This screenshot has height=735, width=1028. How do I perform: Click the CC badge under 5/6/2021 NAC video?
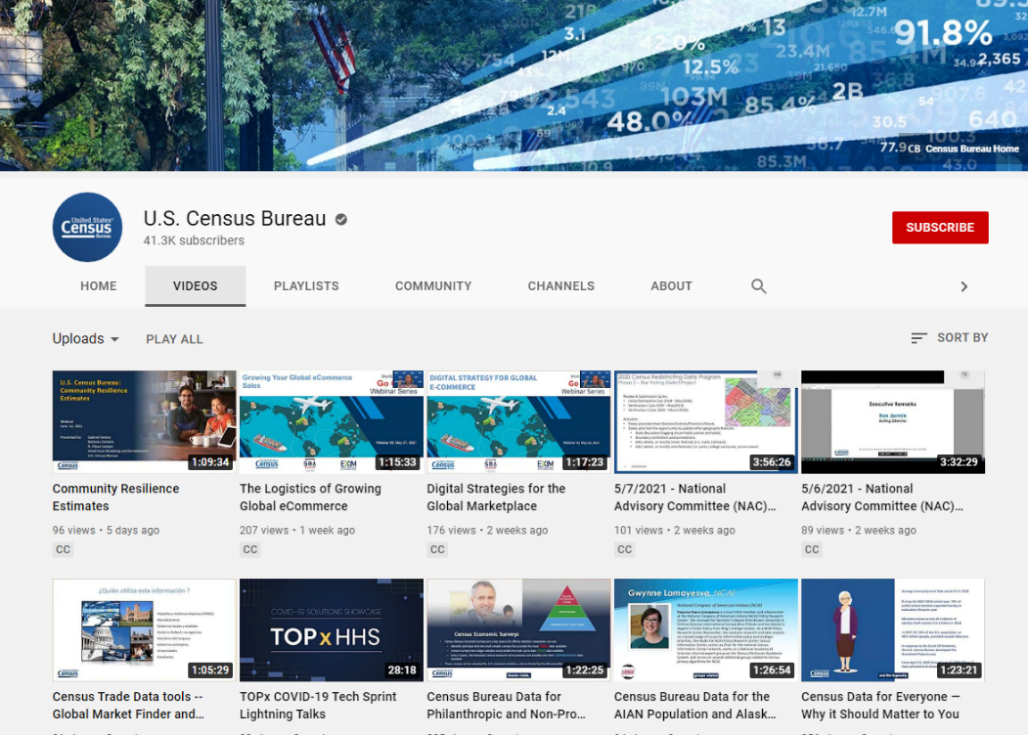812,549
